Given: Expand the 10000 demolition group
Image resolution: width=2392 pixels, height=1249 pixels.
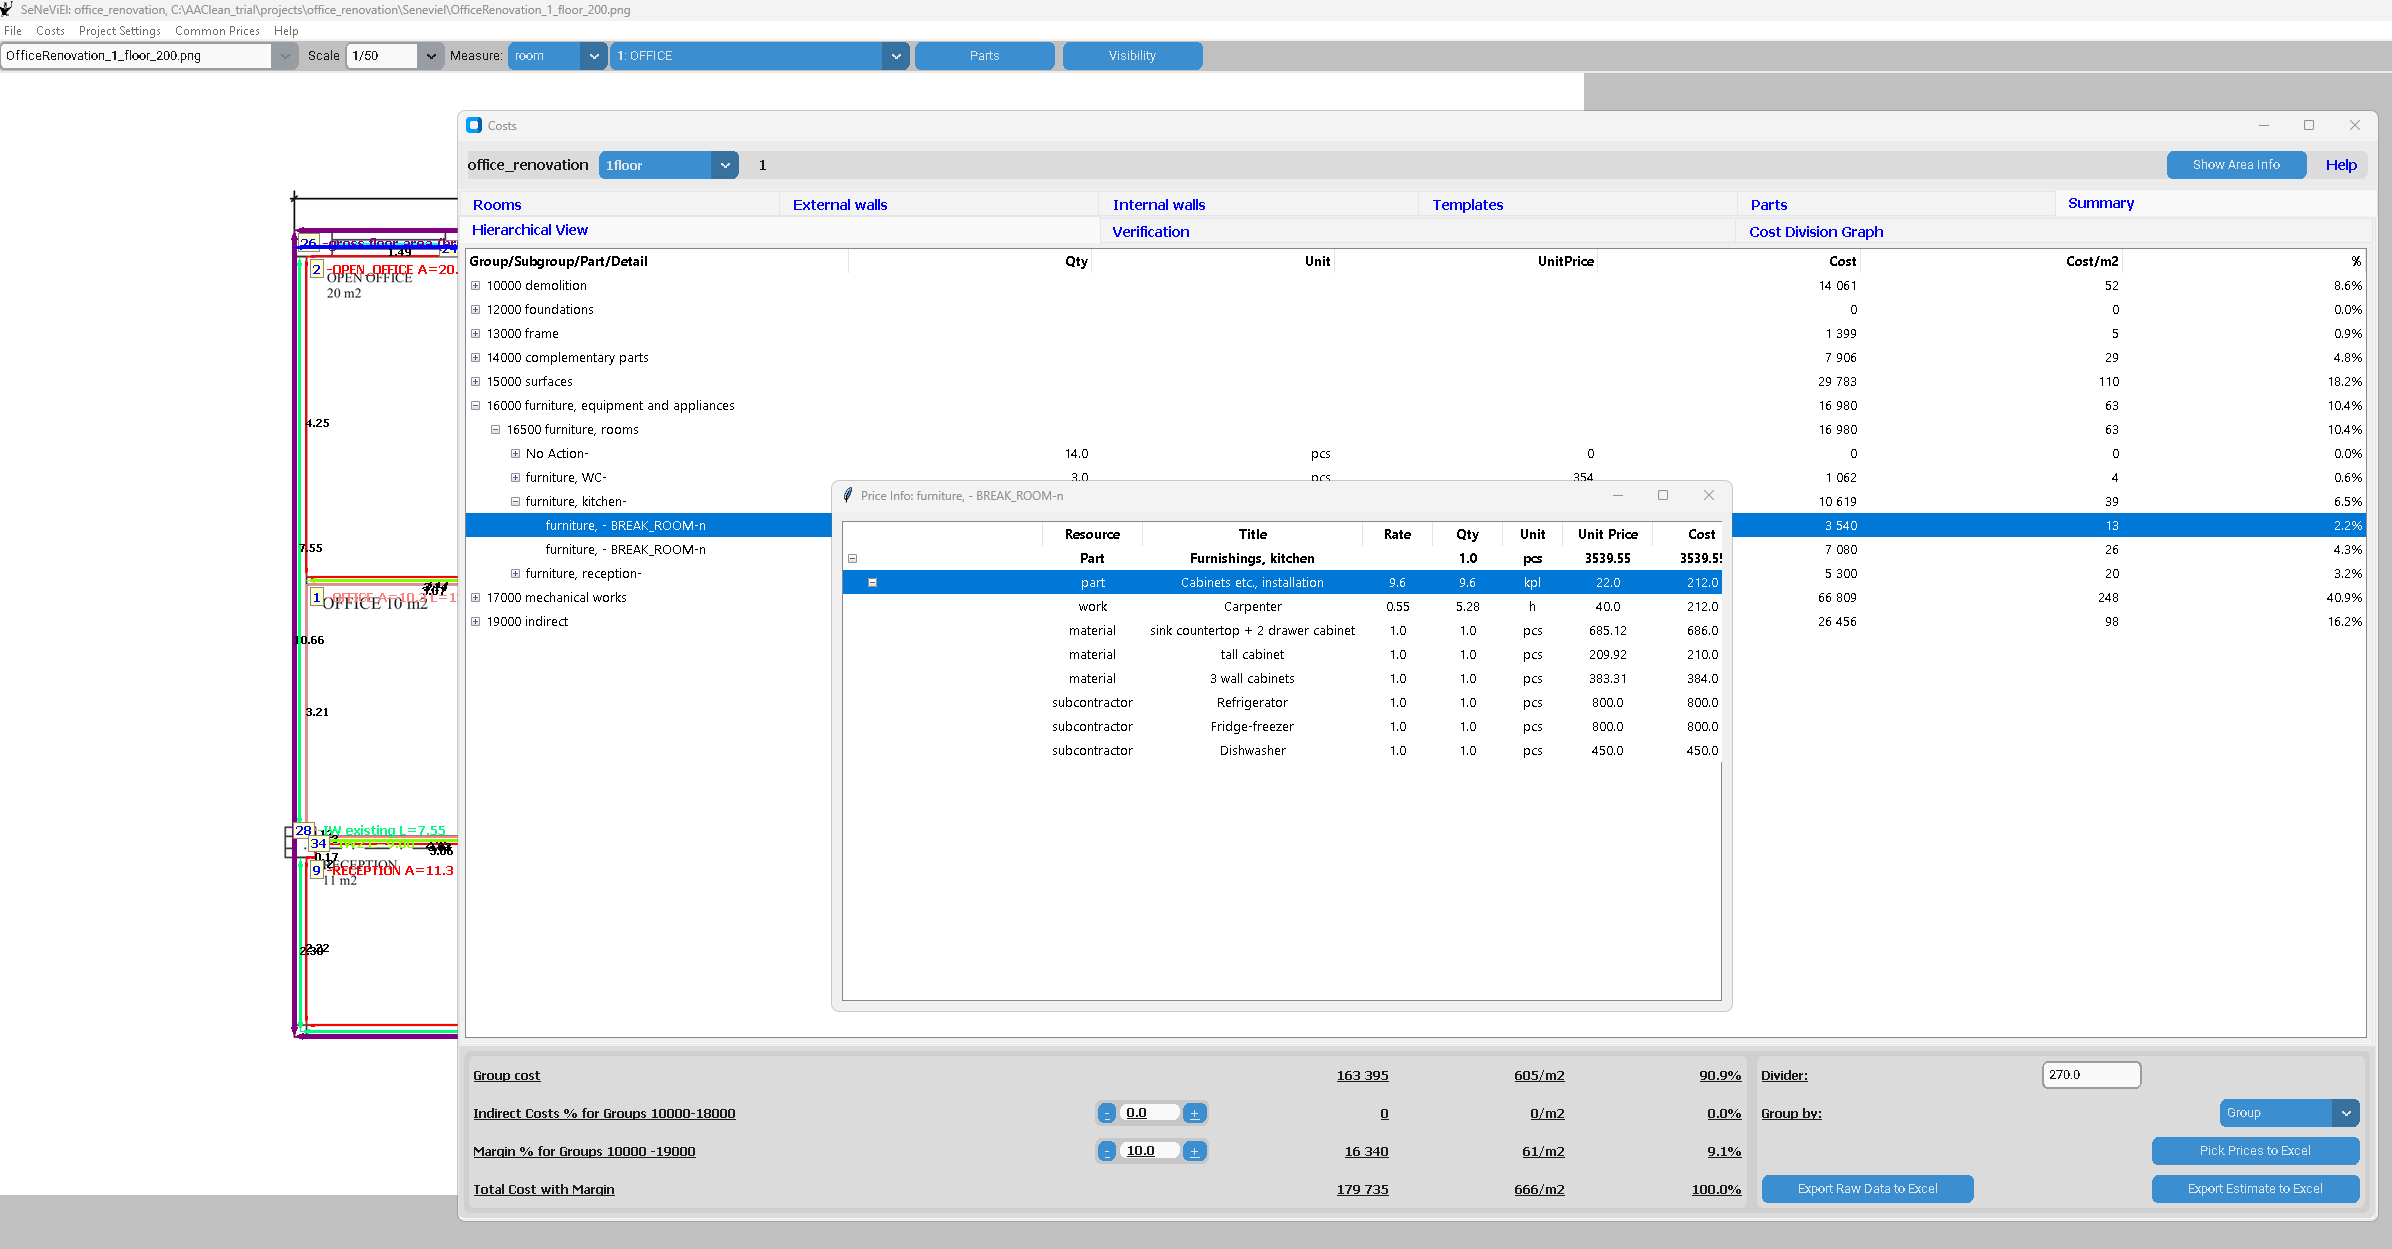Looking at the screenshot, I should (476, 286).
